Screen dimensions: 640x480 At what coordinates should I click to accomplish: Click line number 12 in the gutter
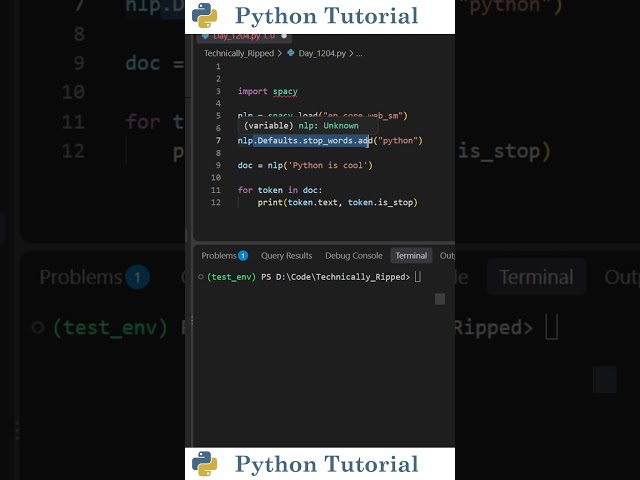coord(216,202)
